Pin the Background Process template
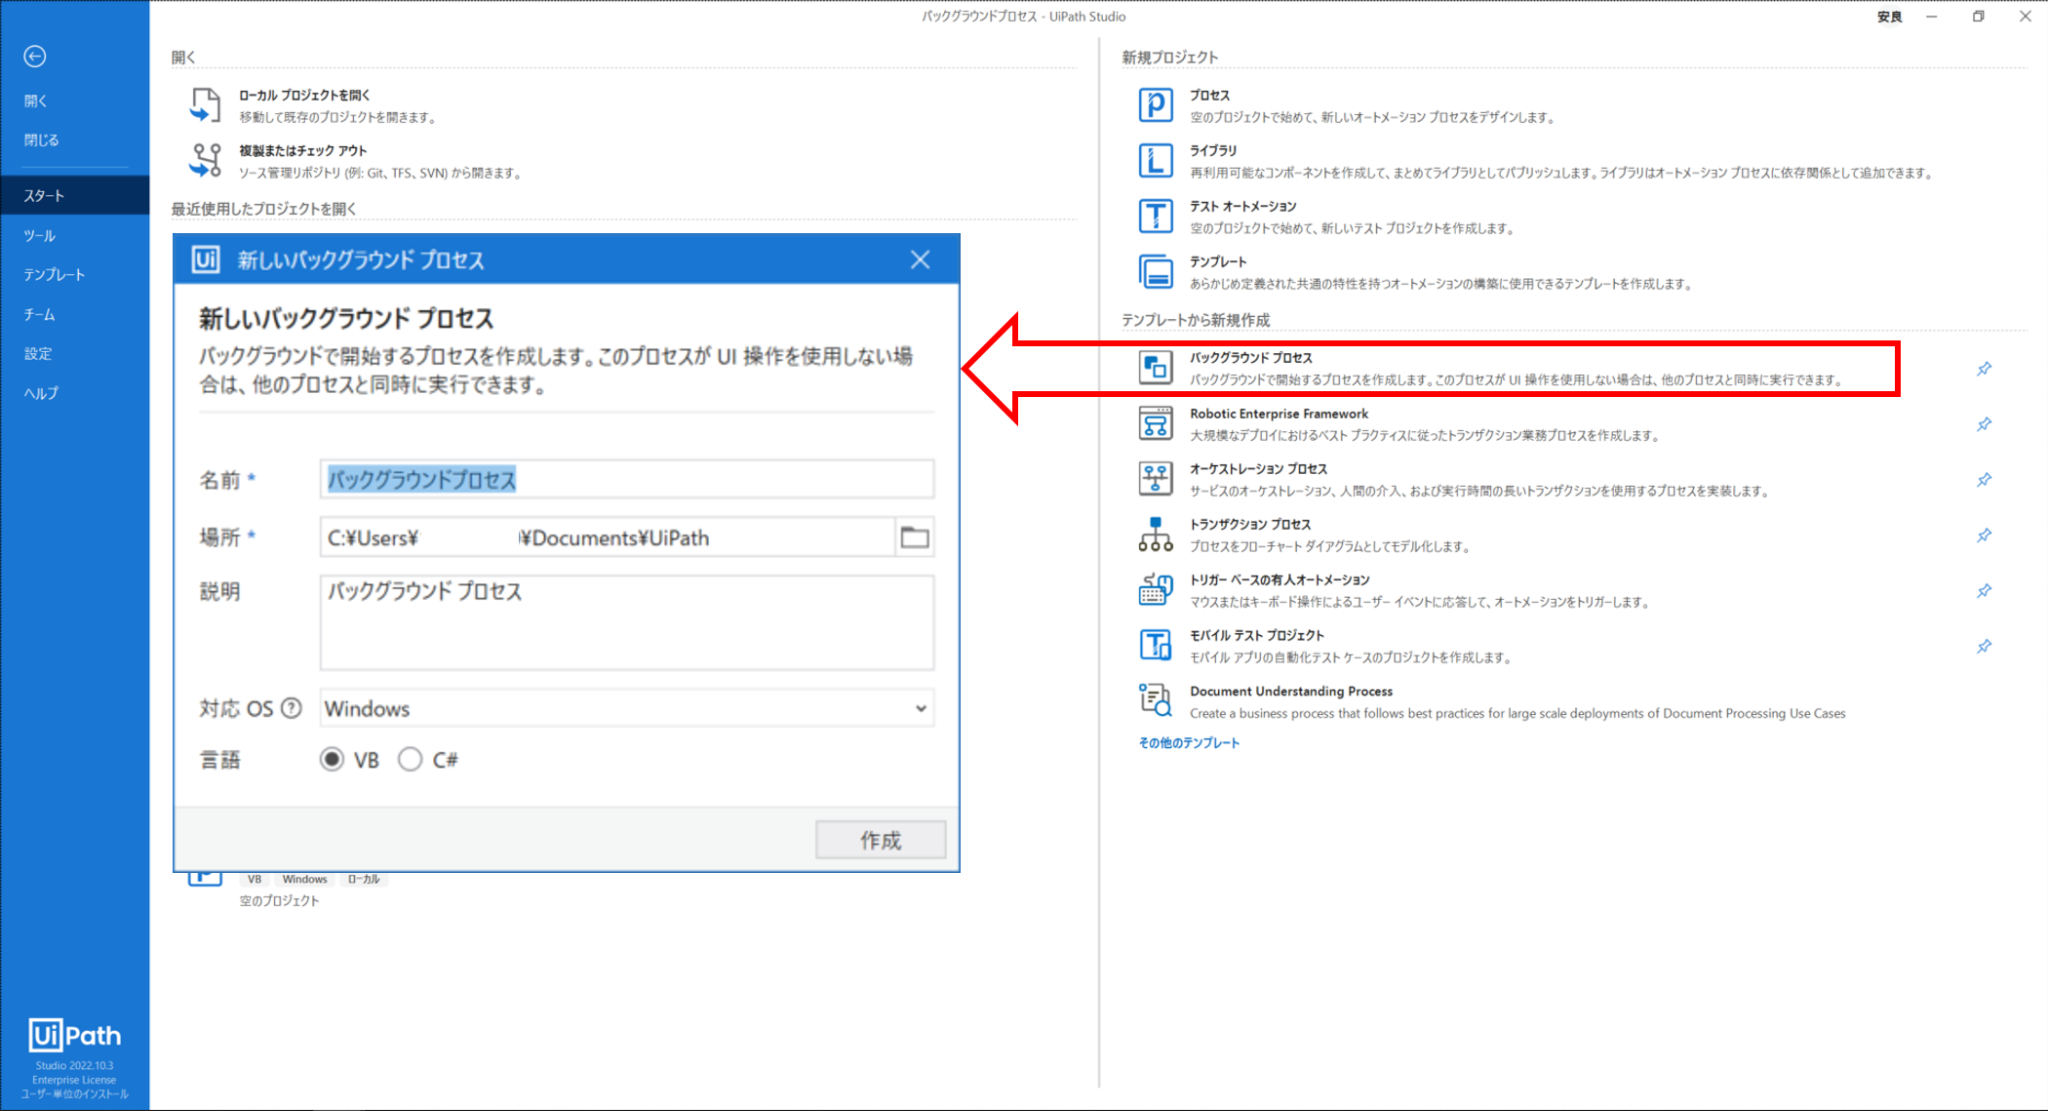 click(x=1984, y=369)
